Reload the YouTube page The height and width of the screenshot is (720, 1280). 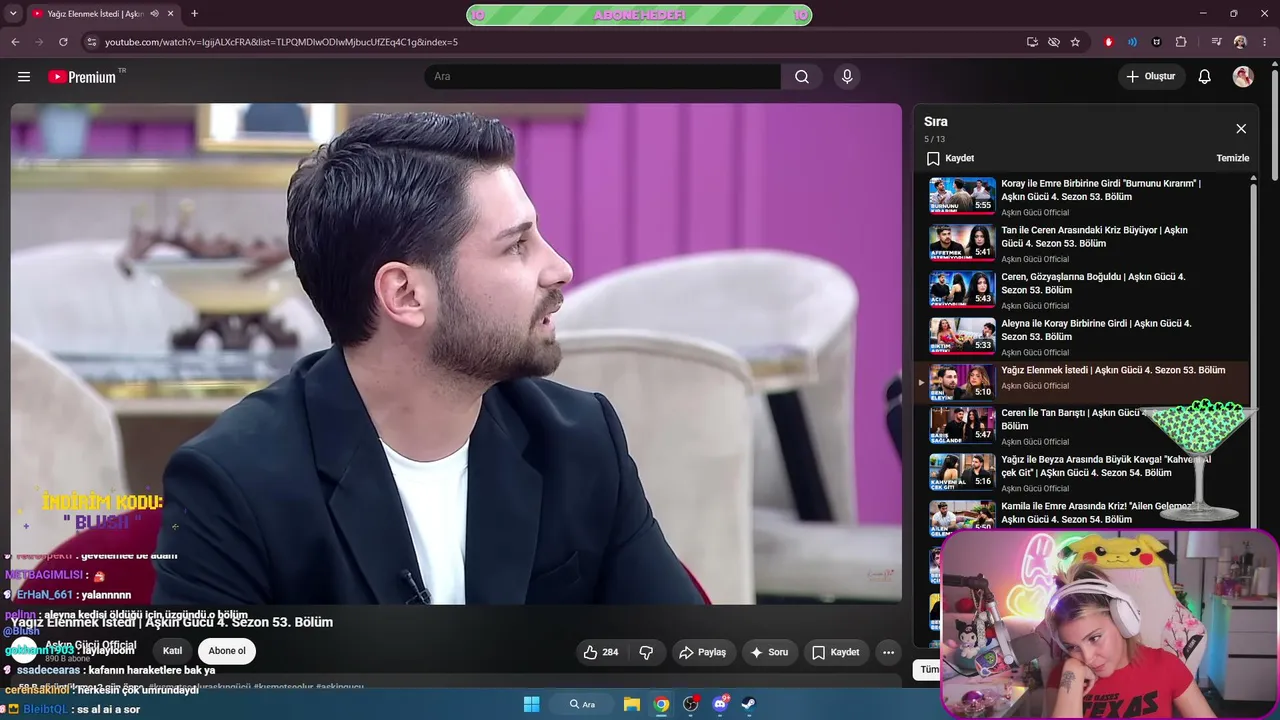tap(63, 42)
